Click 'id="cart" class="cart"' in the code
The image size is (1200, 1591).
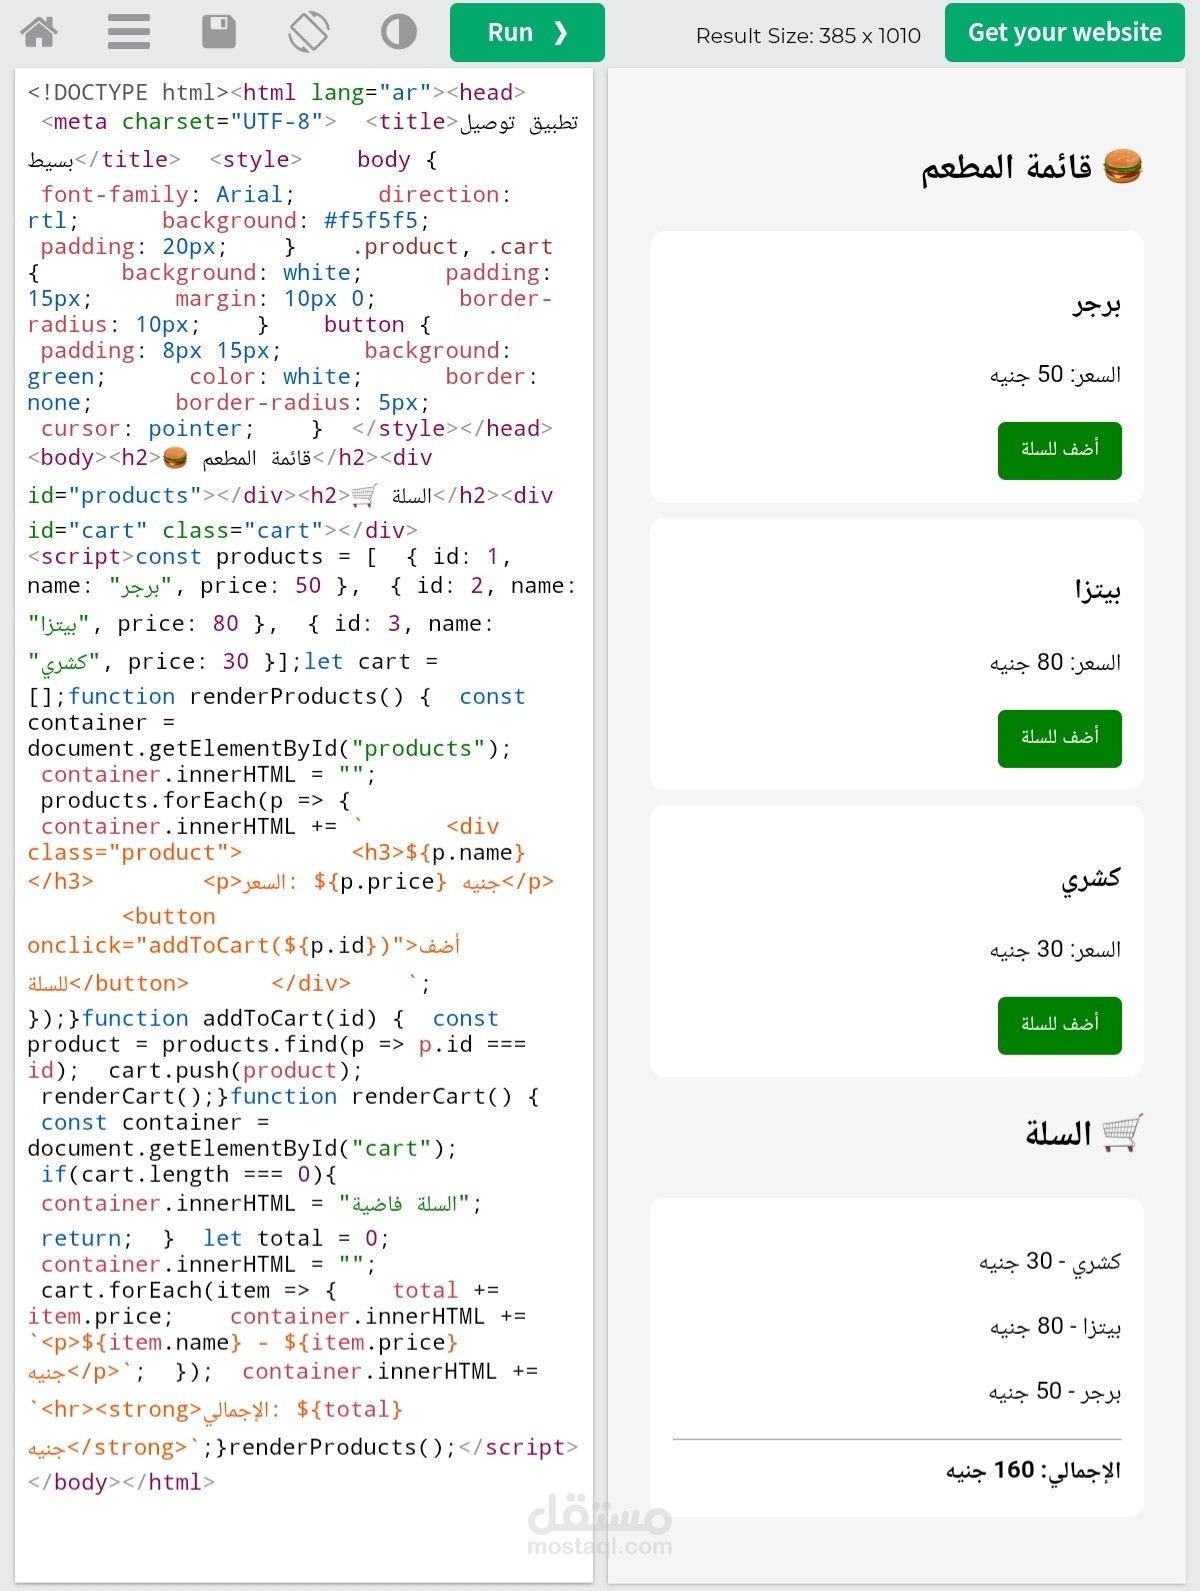coord(176,530)
